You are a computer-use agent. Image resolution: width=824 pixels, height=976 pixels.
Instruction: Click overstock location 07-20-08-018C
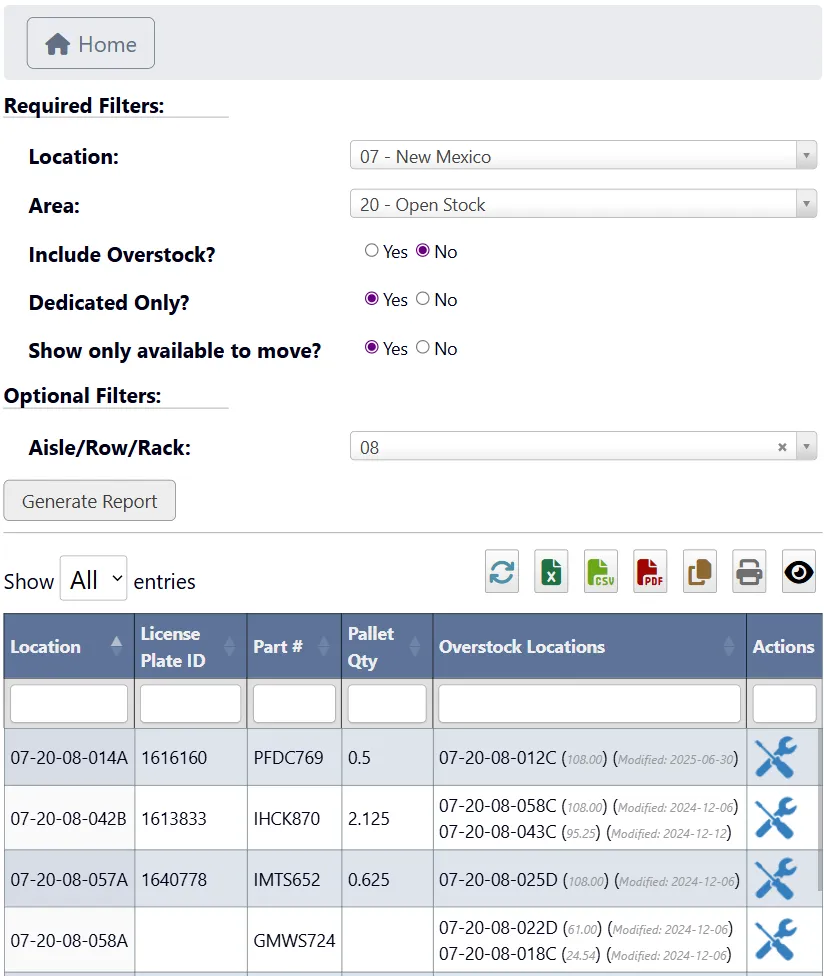[x=497, y=954]
